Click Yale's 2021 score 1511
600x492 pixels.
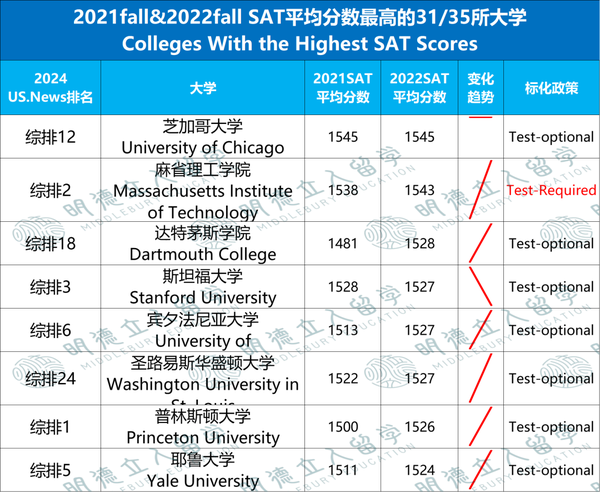tap(343, 470)
